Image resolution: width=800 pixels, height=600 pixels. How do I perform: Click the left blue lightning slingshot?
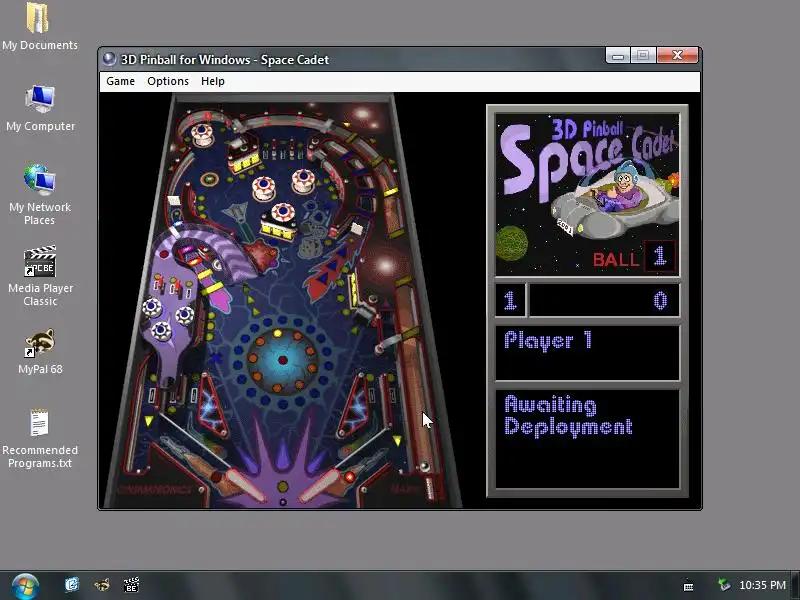point(213,406)
